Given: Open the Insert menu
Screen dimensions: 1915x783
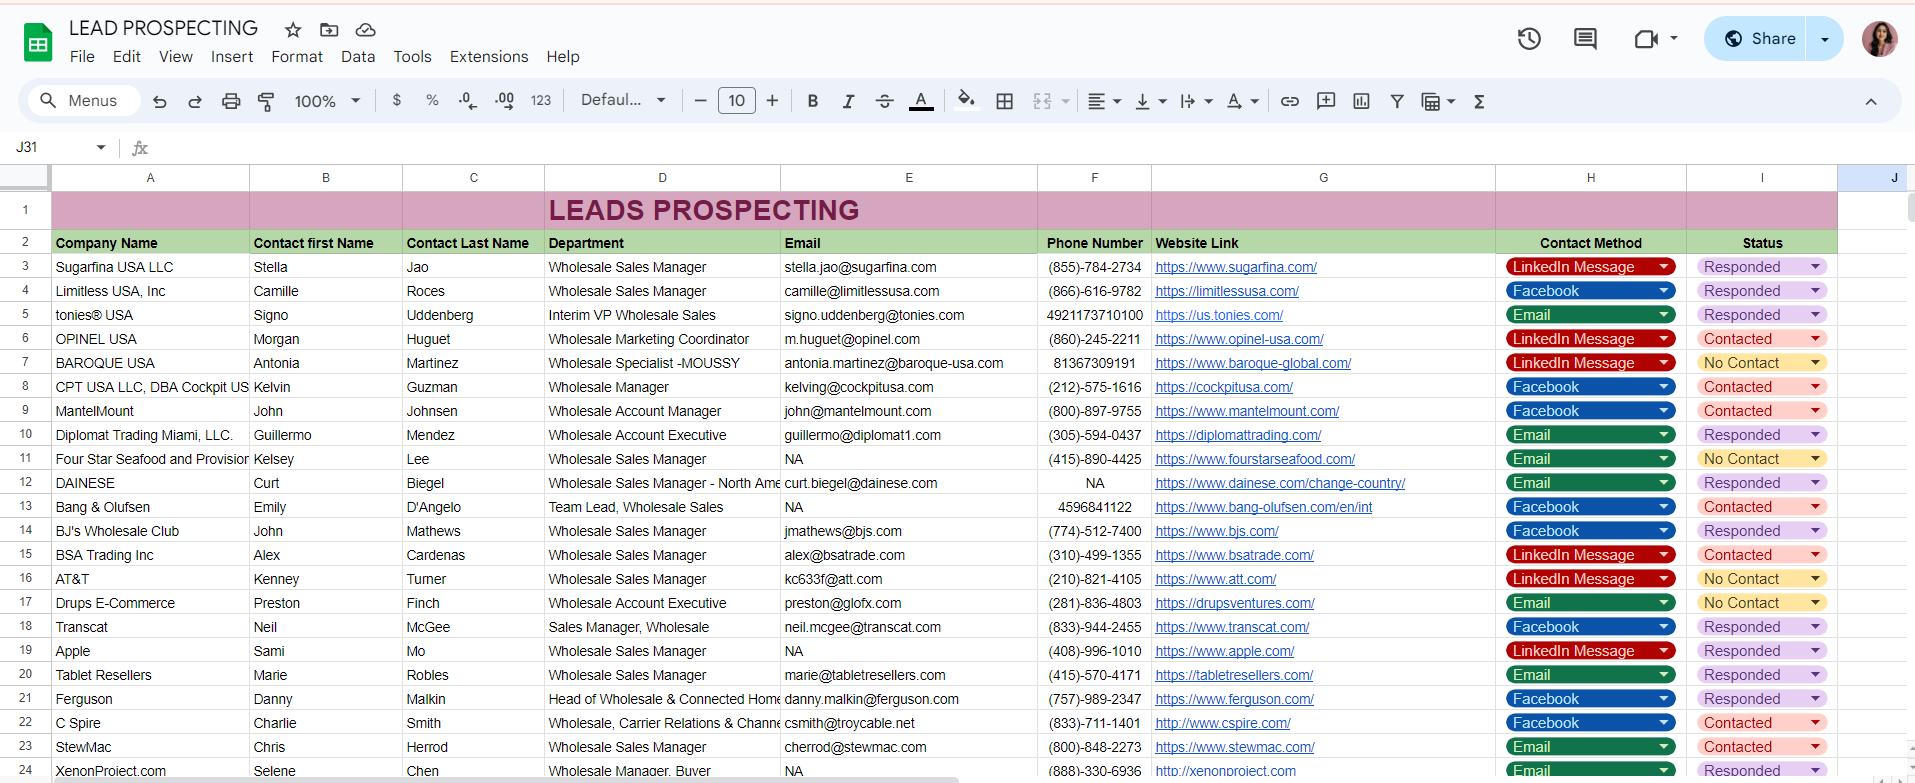Looking at the screenshot, I should tap(232, 57).
